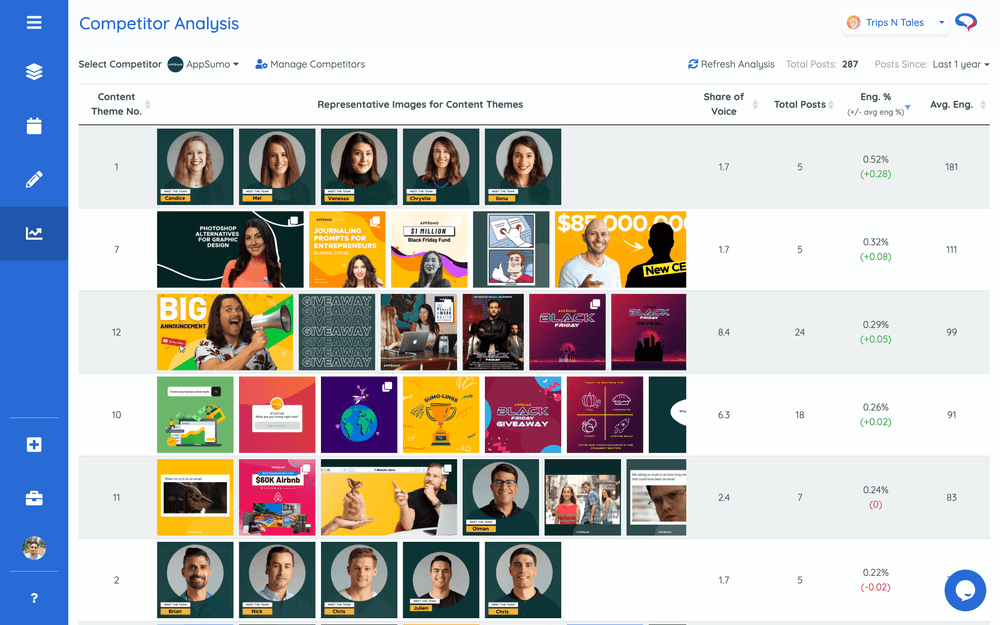Viewport: 1000px width, 625px height.
Task: Open the hamburger menu in sidebar
Action: 34,22
